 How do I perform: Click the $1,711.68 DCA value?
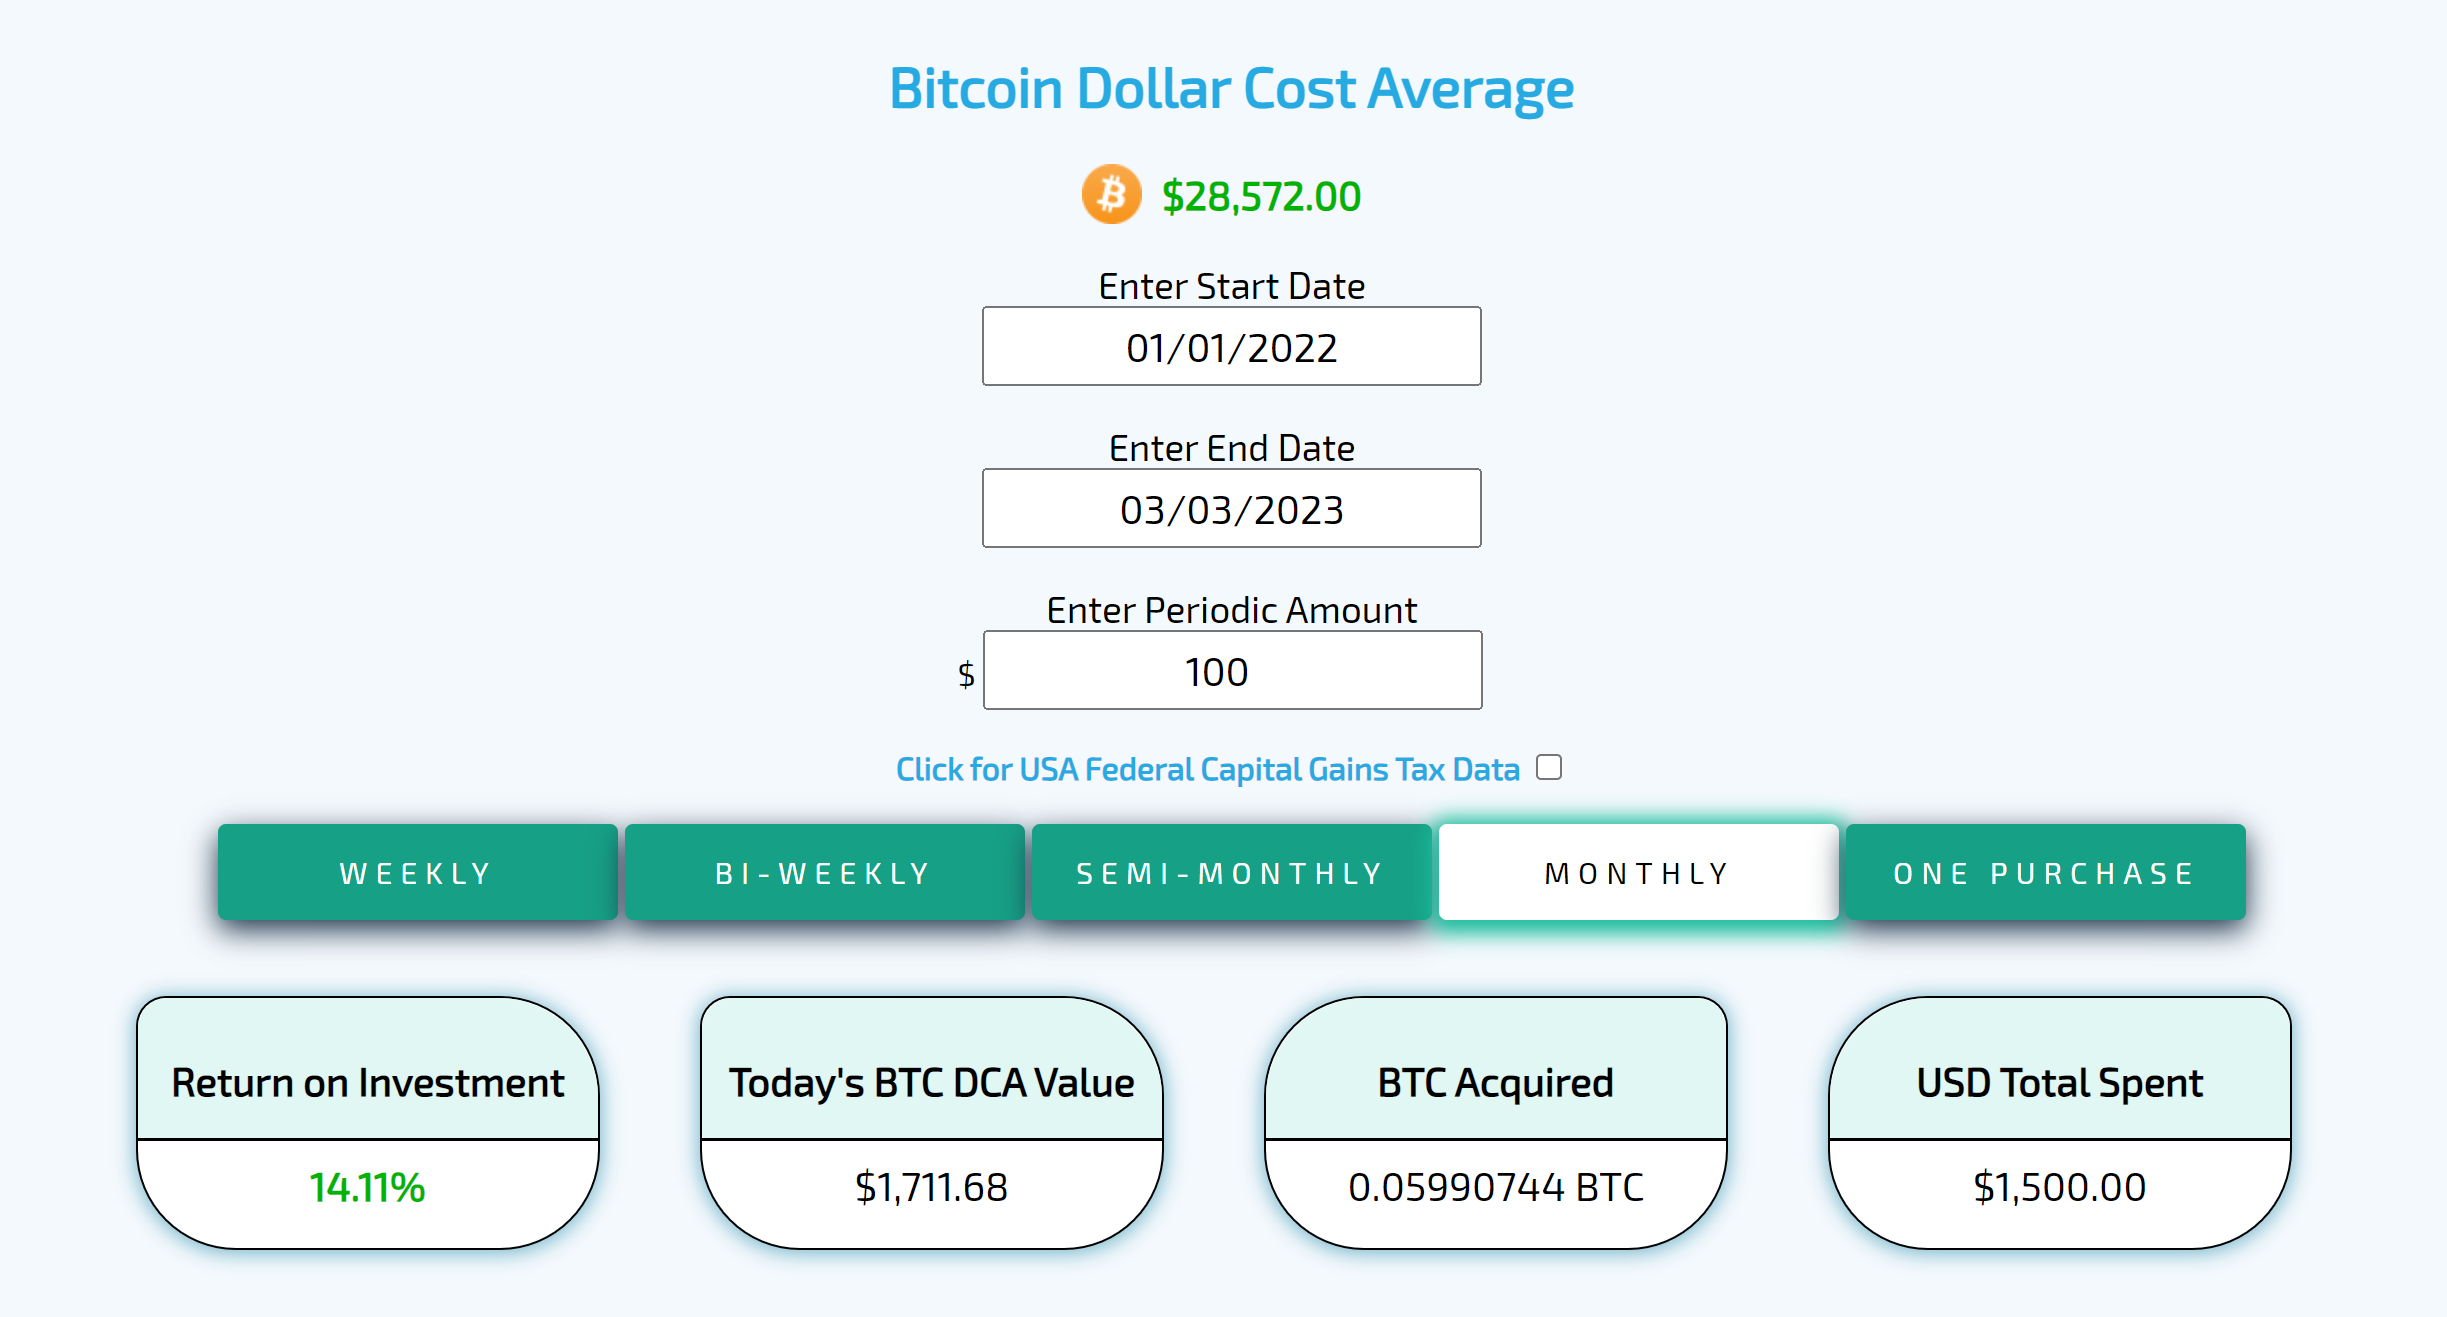tap(931, 1187)
